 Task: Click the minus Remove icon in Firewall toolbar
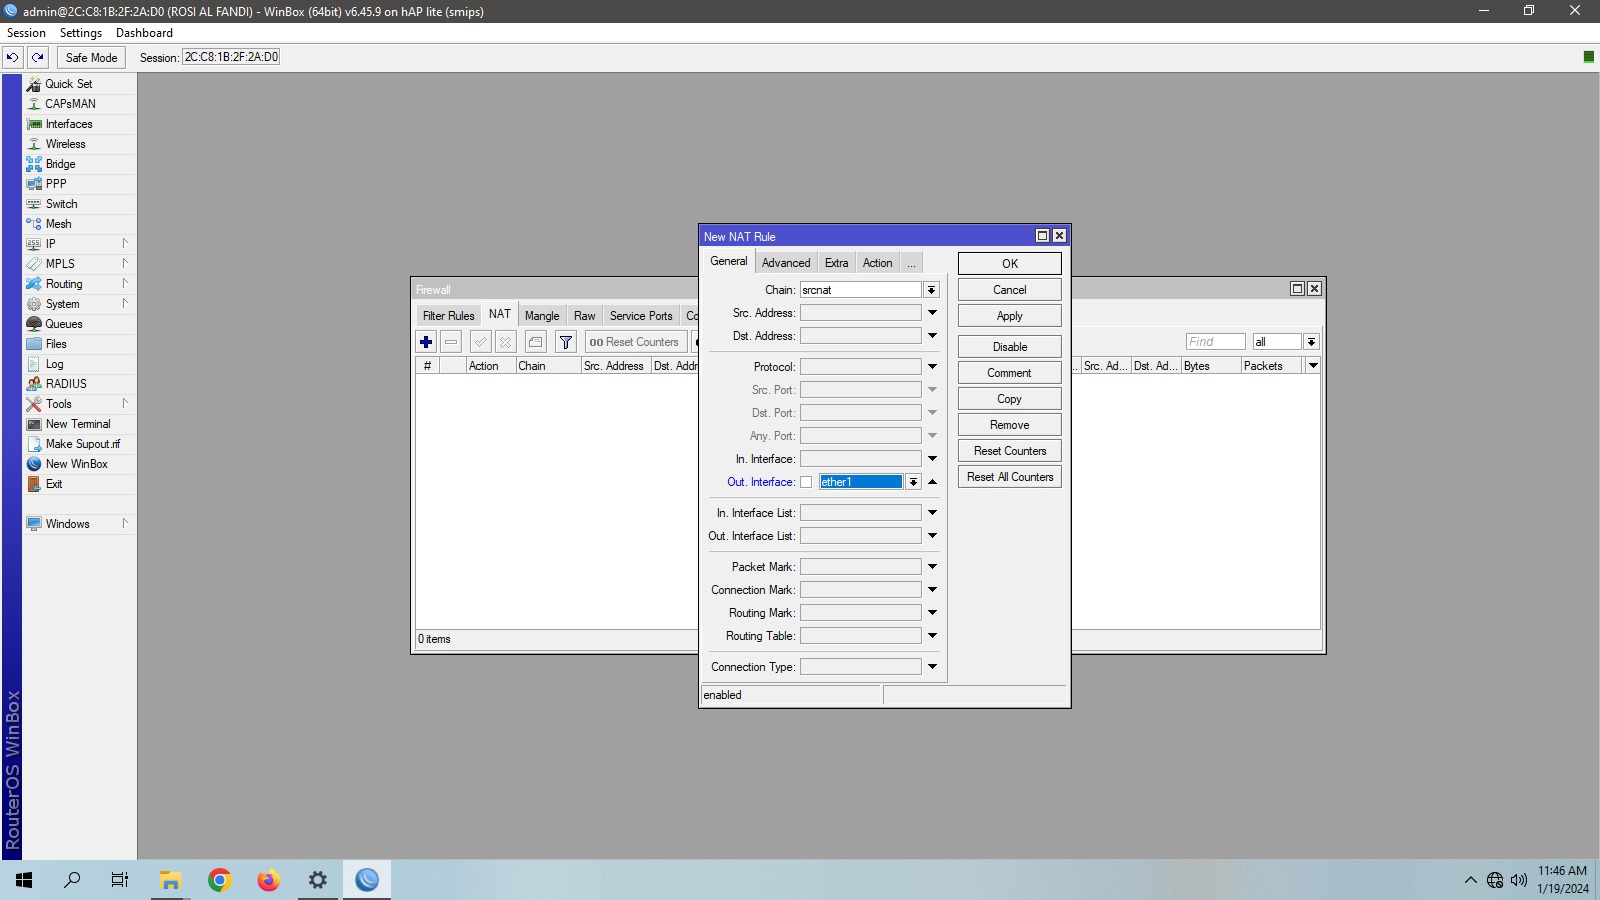451,342
